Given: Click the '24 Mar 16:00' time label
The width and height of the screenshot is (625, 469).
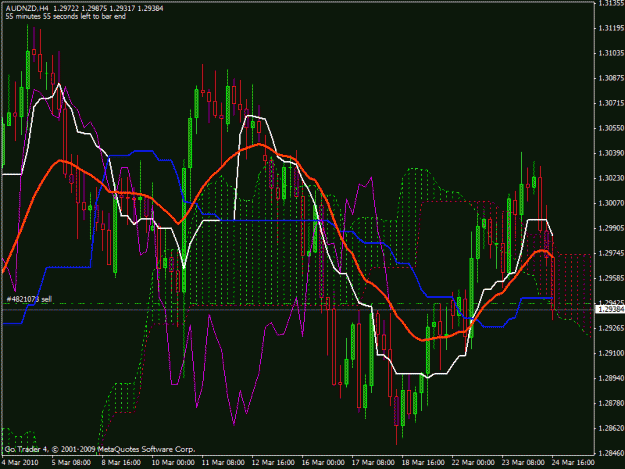Looking at the screenshot, I should (573, 462).
